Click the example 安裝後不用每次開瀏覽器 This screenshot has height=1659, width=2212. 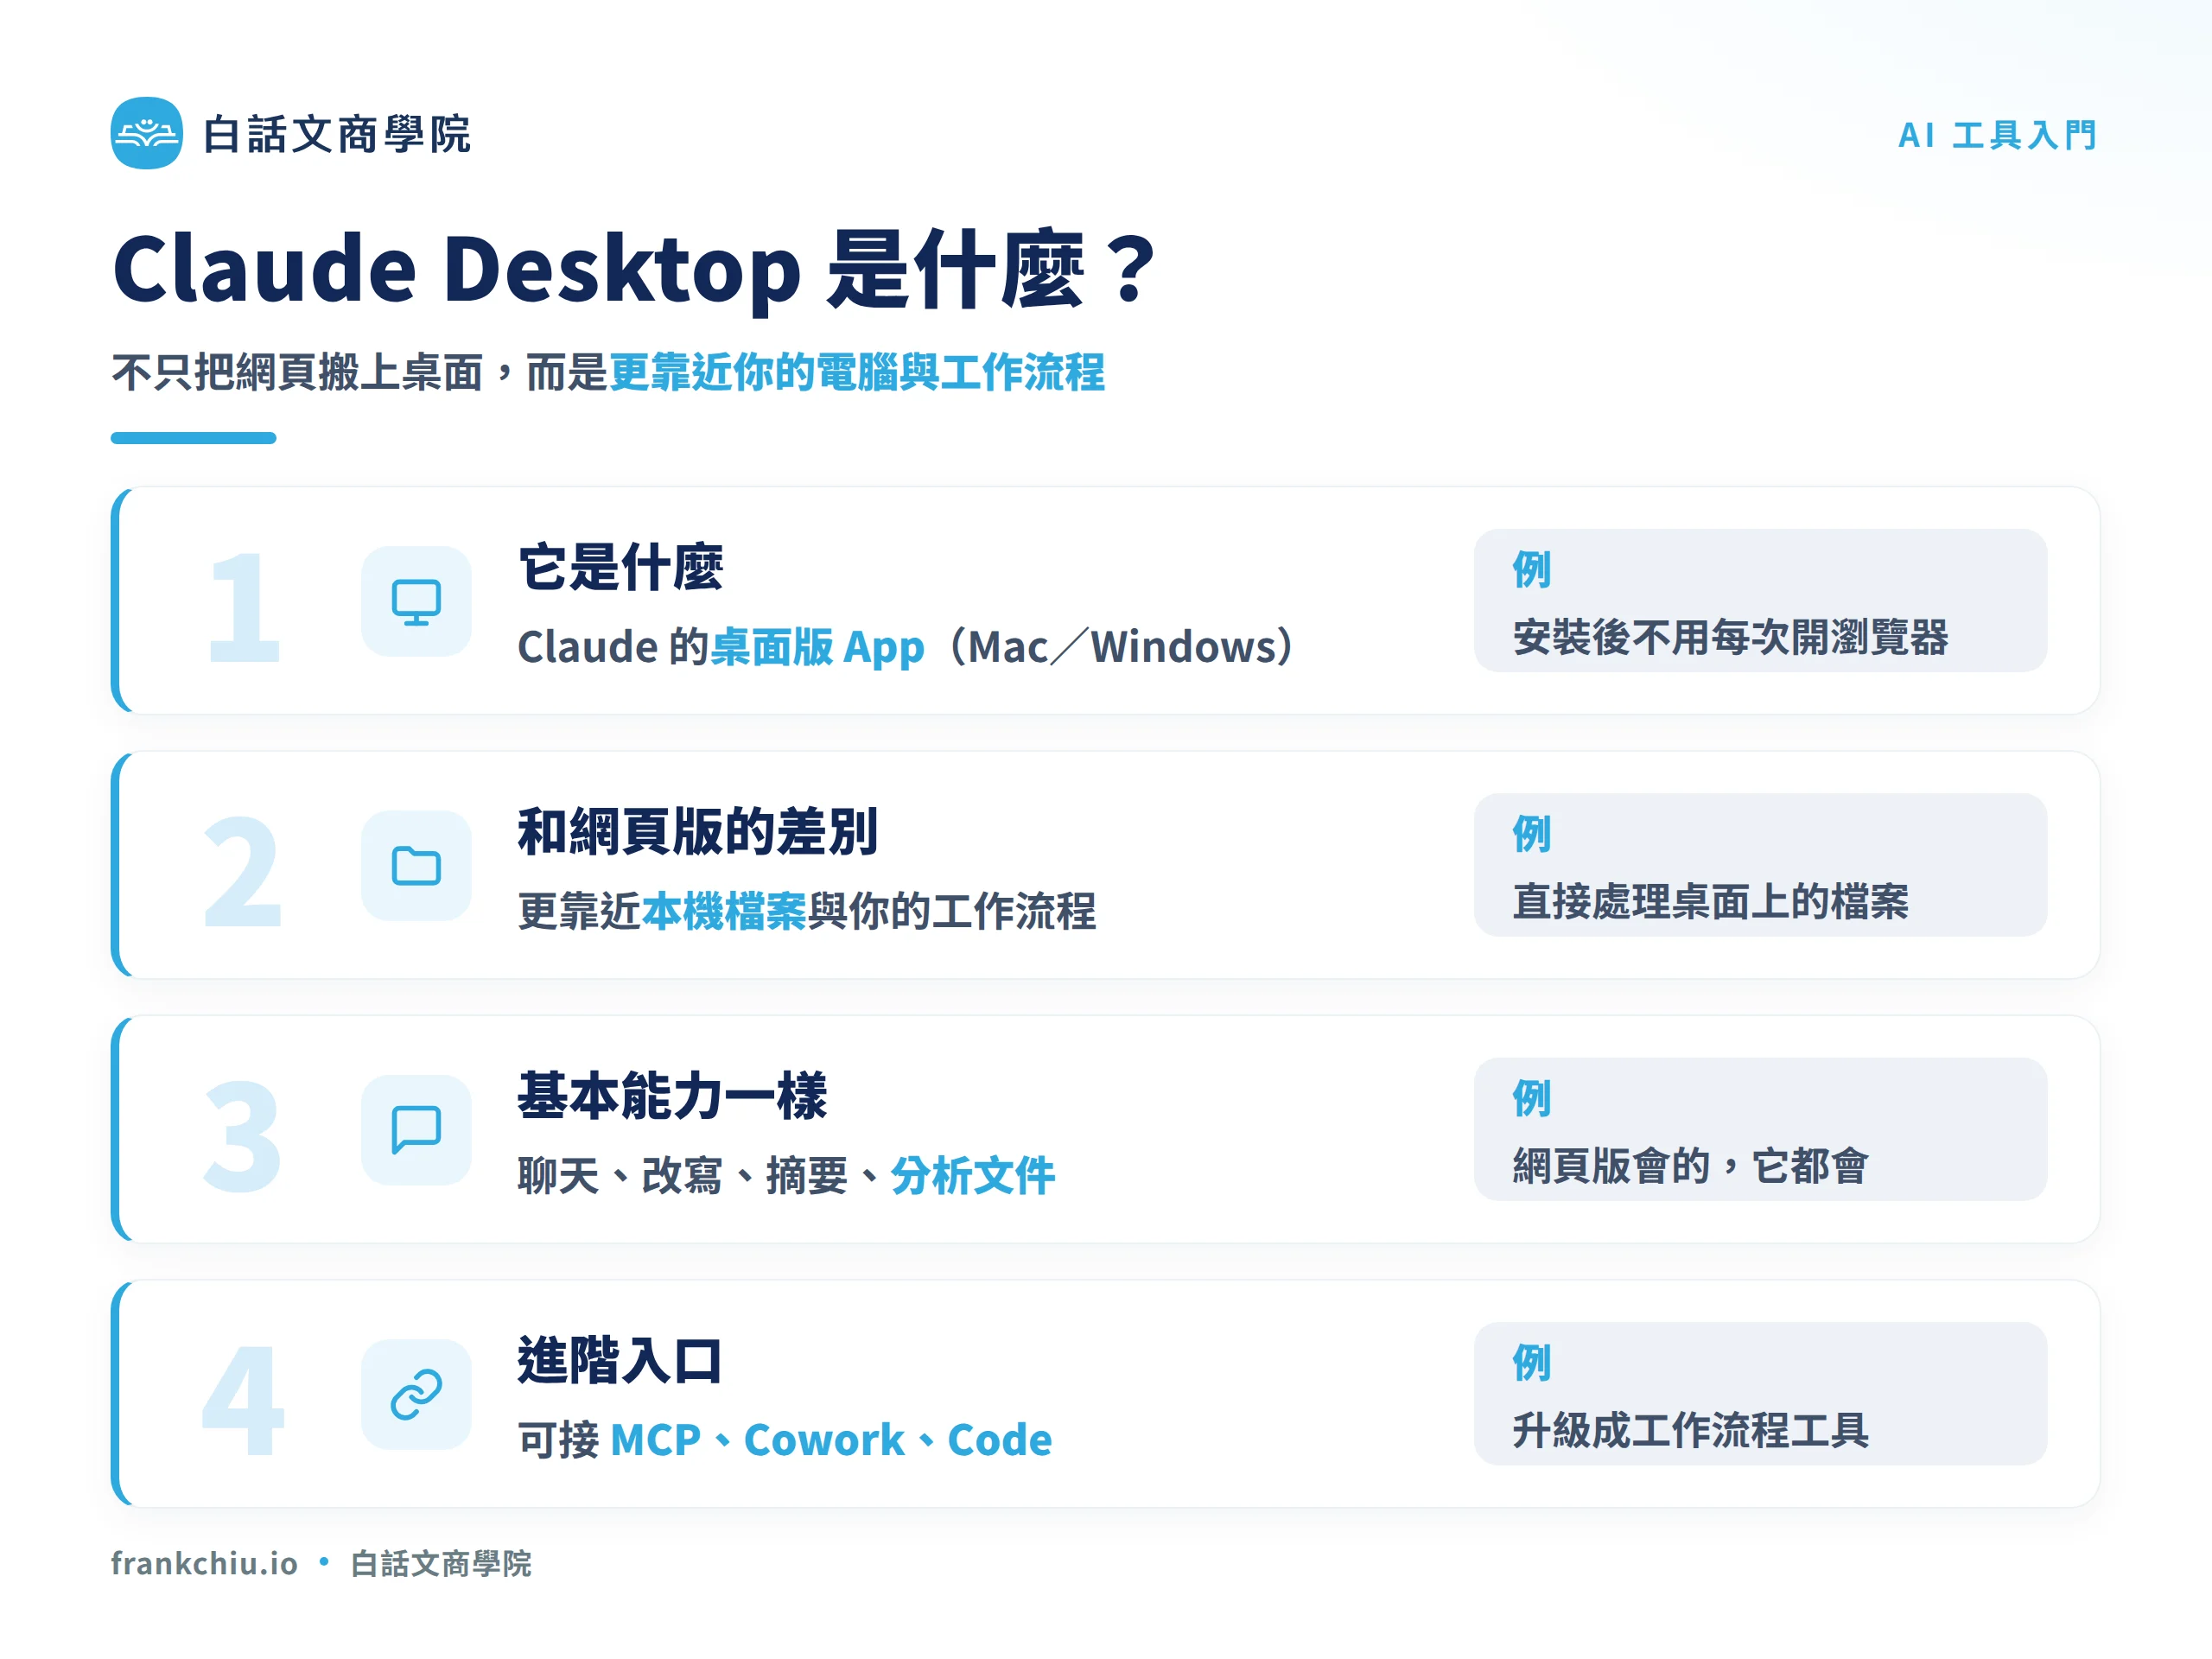[1731, 637]
